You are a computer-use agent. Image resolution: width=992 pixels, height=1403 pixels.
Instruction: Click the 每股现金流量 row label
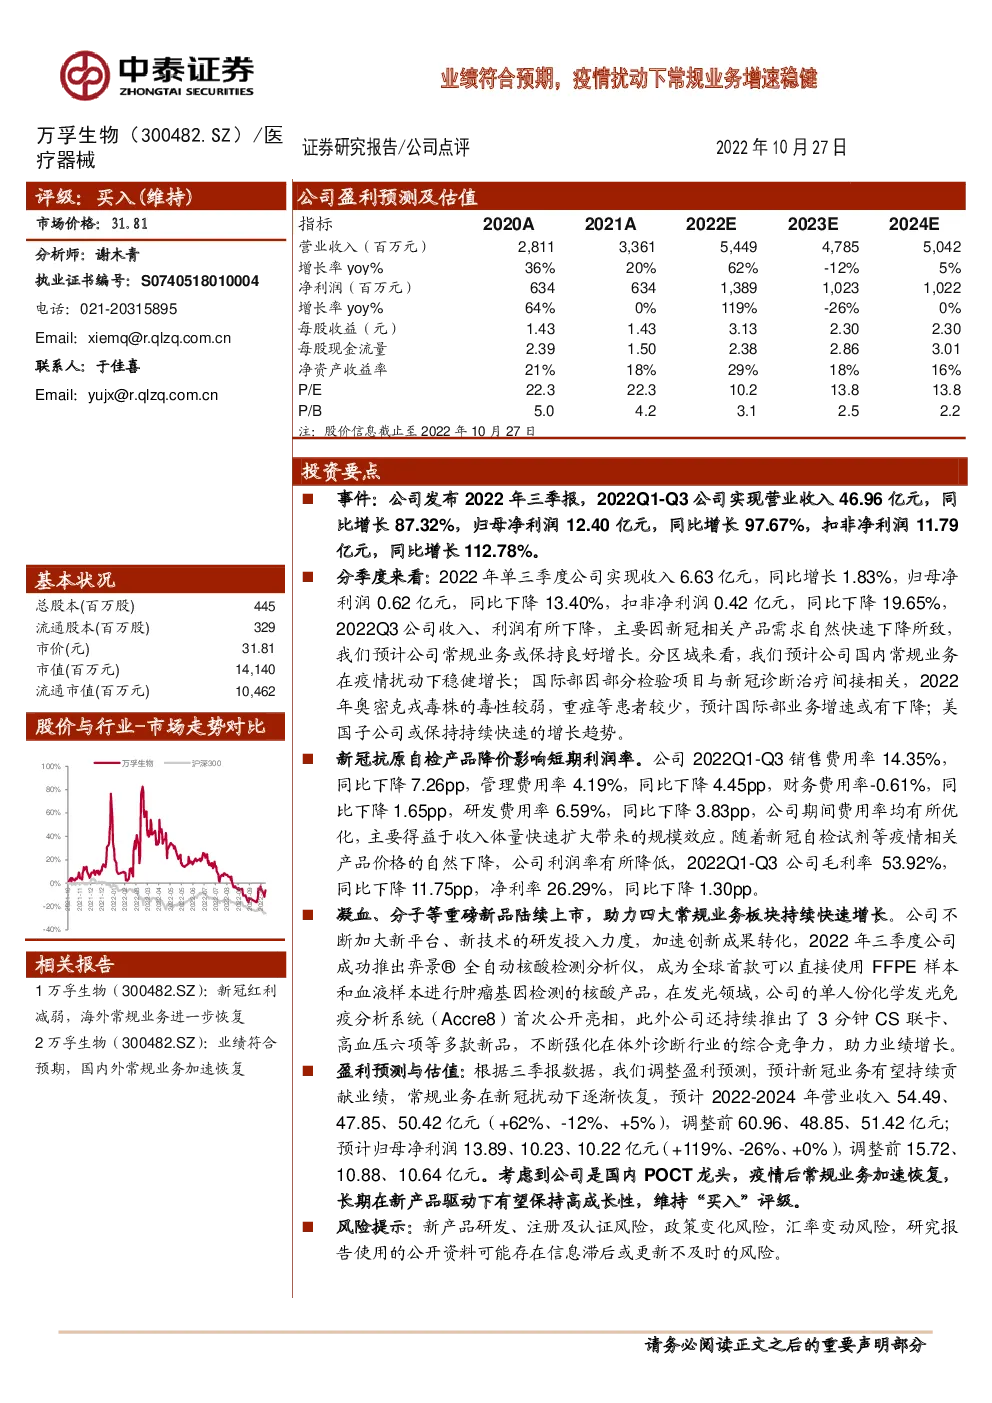342,349
